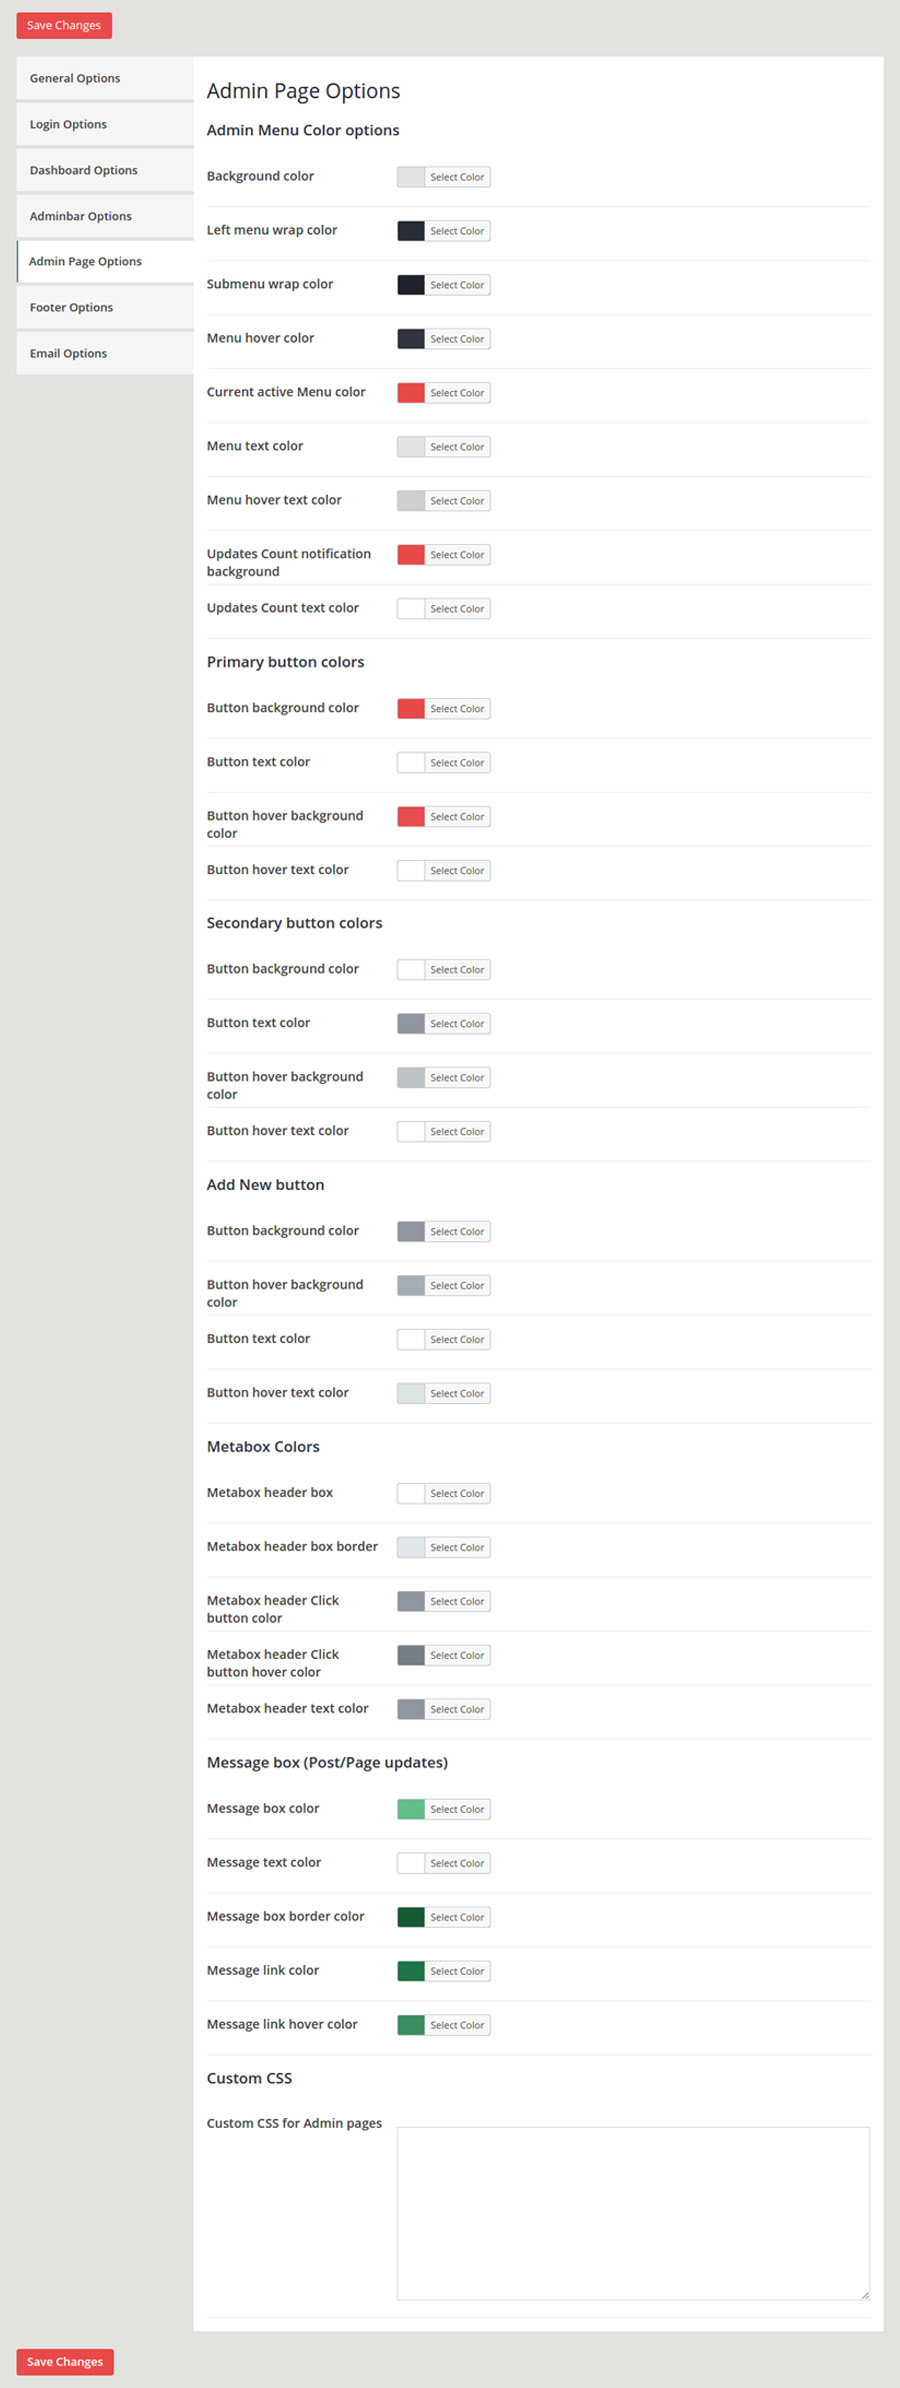The width and height of the screenshot is (900, 2388).
Task: Go to the Dashboard Options tab
Action: click(84, 170)
